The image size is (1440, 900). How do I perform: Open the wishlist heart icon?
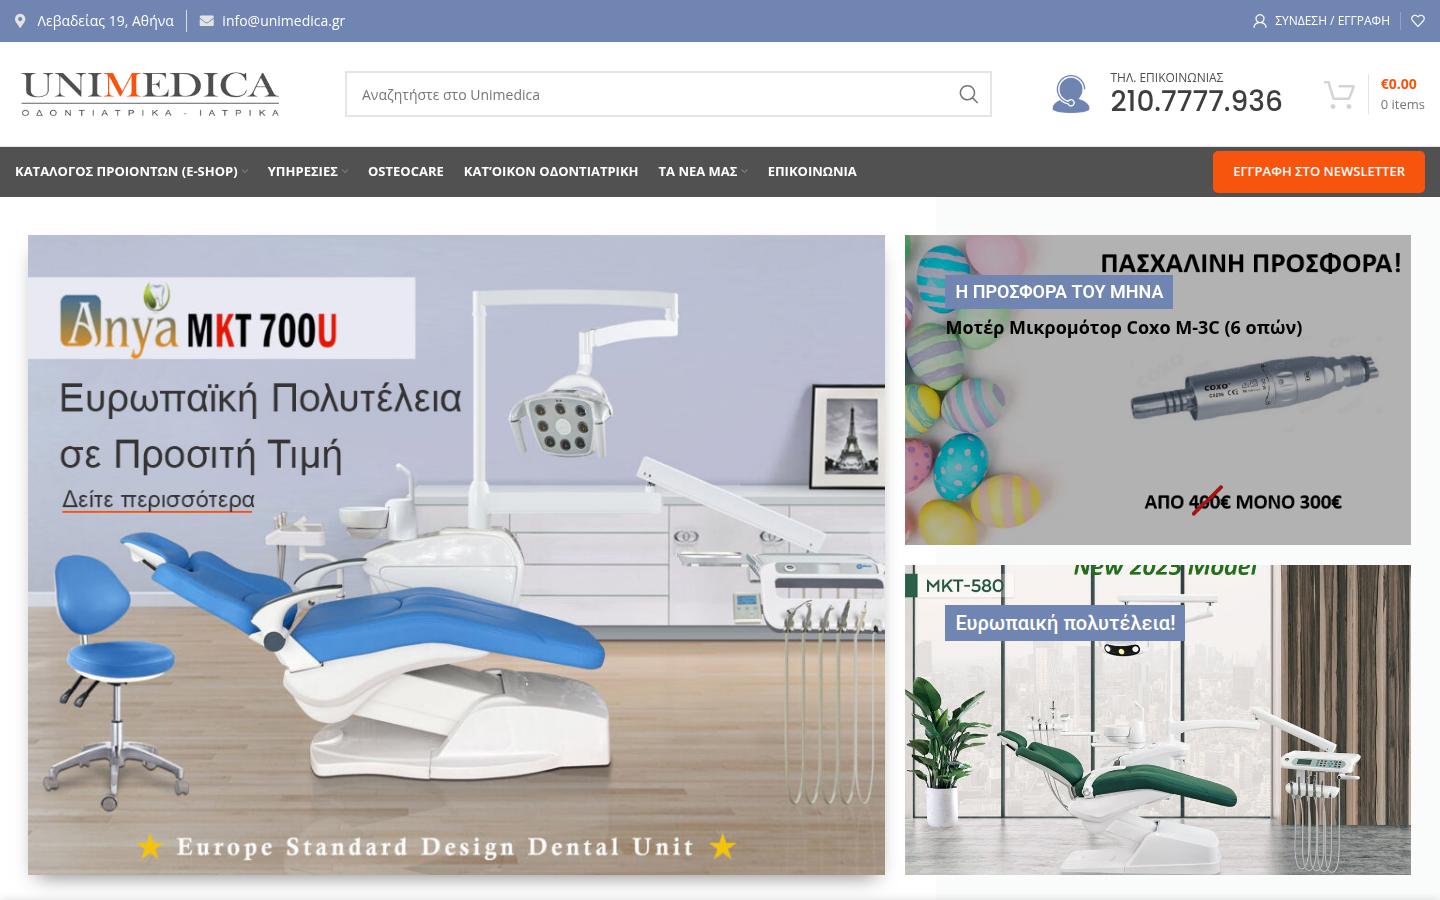[x=1418, y=21]
